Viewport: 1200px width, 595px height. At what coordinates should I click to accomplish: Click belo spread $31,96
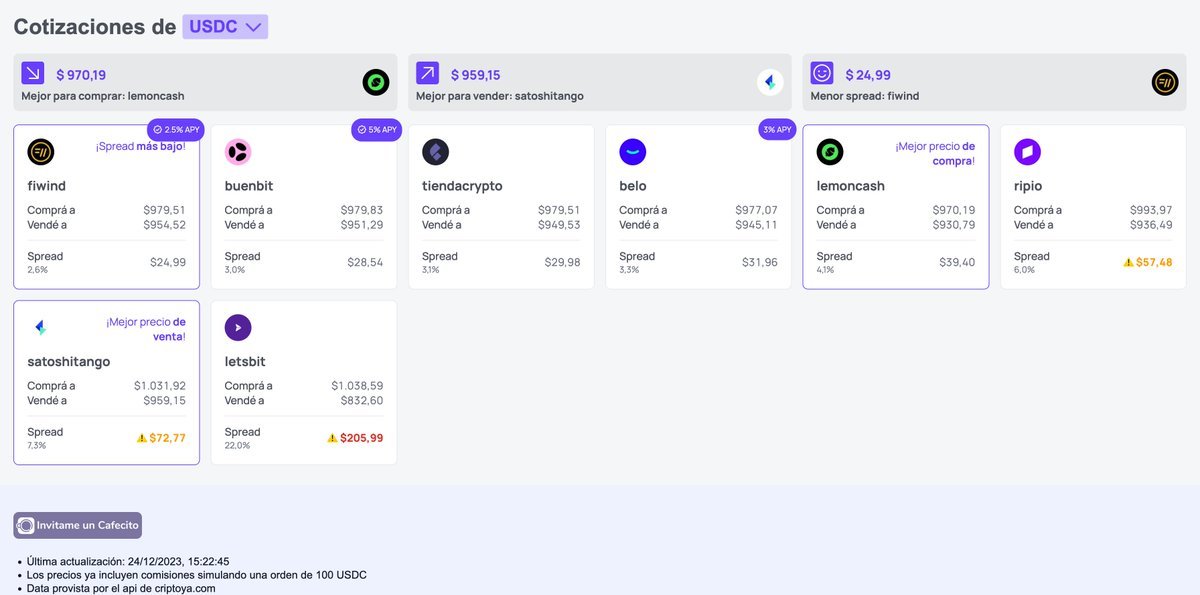(759, 262)
